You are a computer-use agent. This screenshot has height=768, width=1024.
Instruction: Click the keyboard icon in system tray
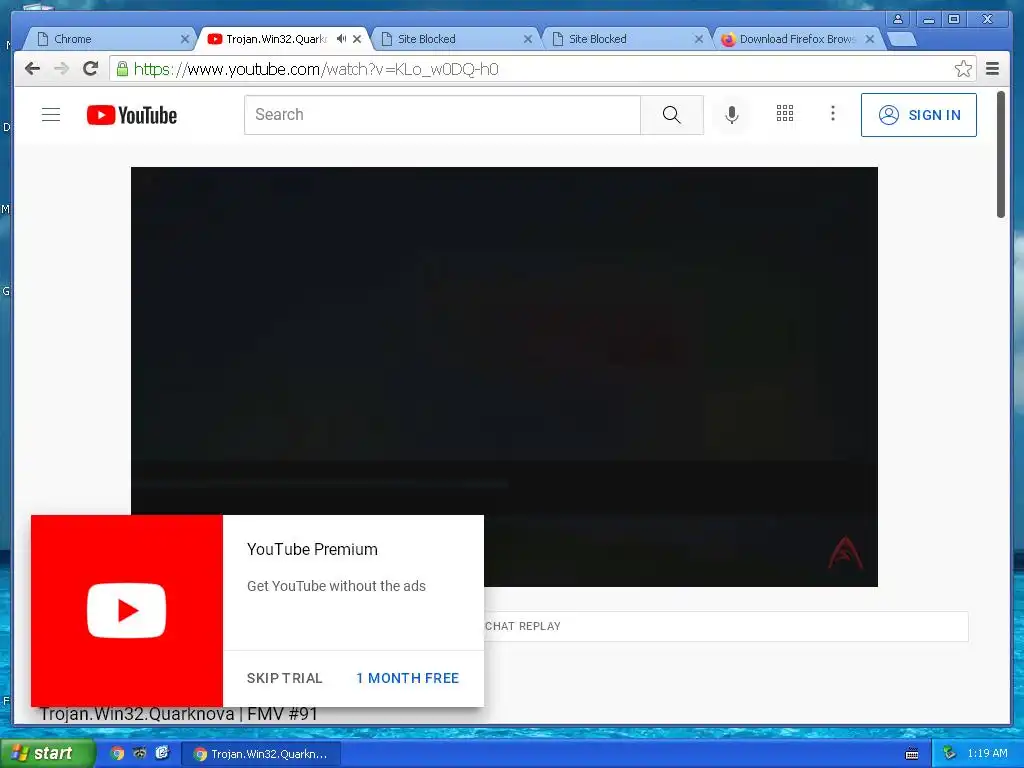point(912,754)
